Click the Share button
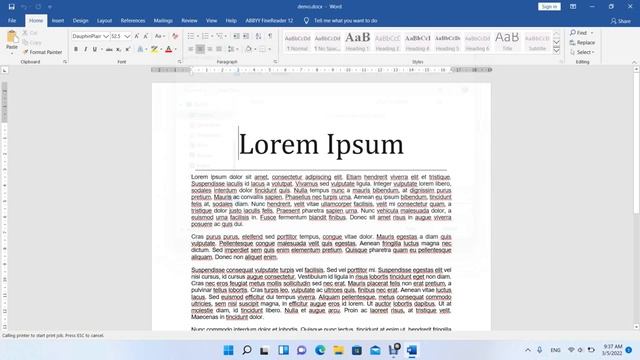Screen dimensions: 640x360 (620, 21)
